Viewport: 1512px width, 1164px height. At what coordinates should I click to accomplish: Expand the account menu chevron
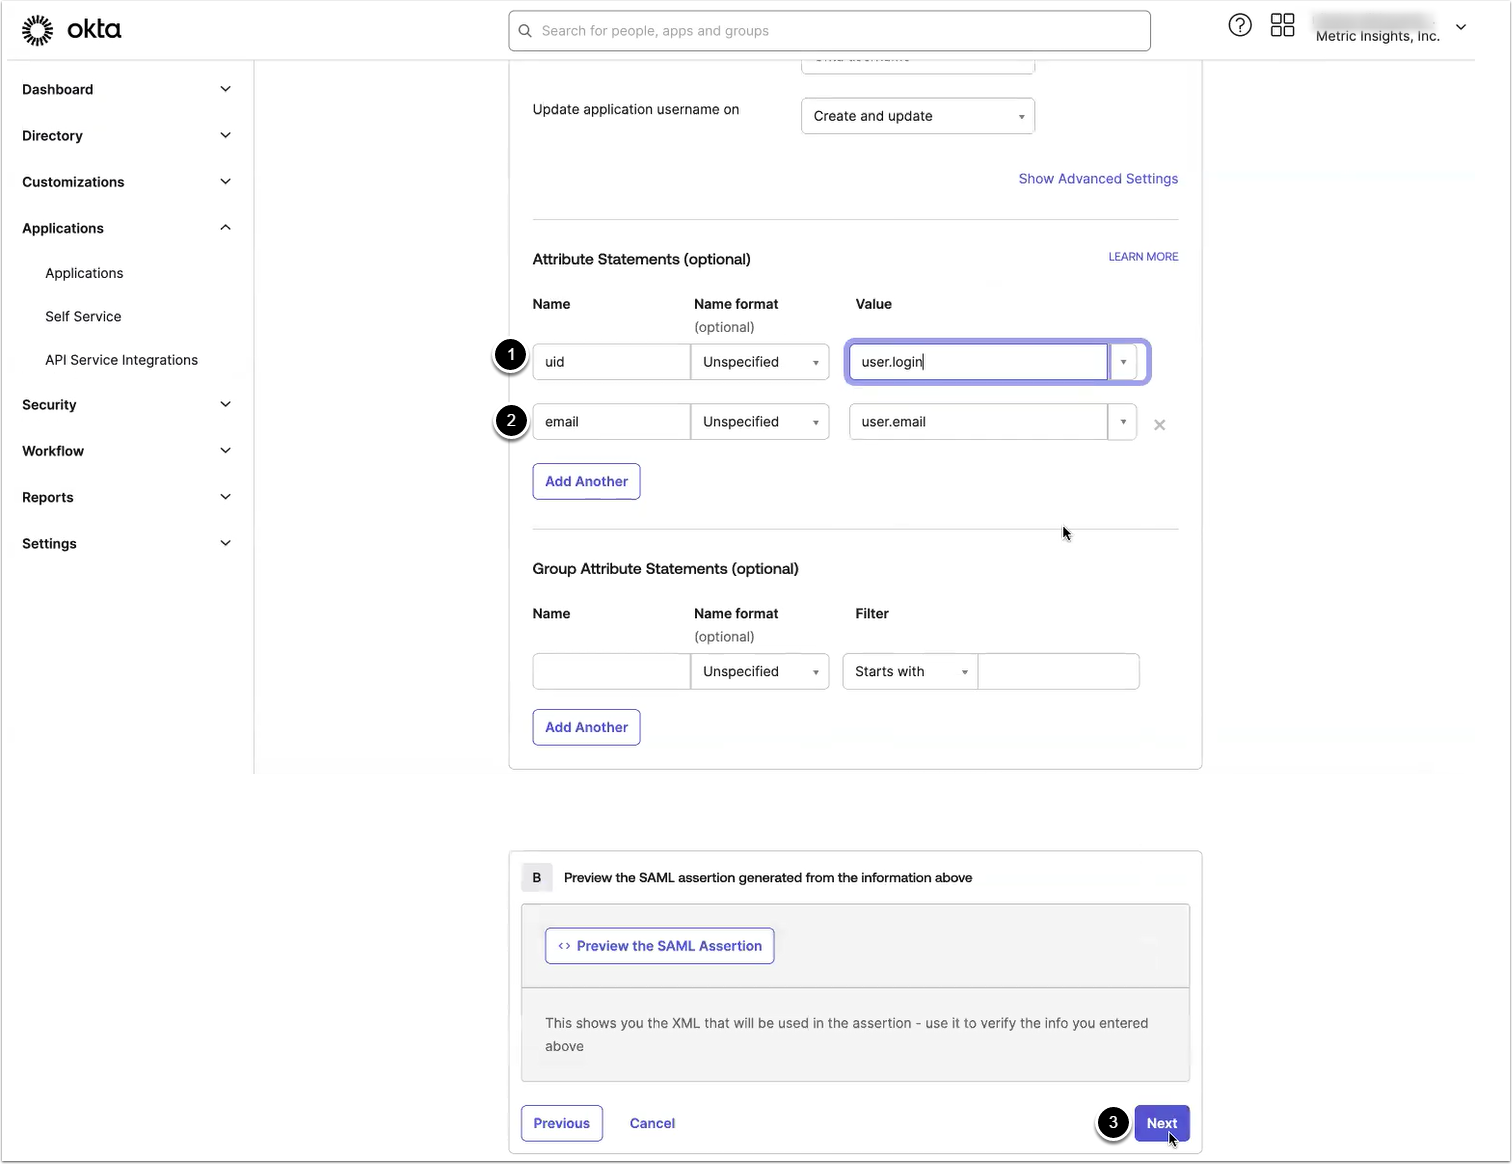[1461, 27]
